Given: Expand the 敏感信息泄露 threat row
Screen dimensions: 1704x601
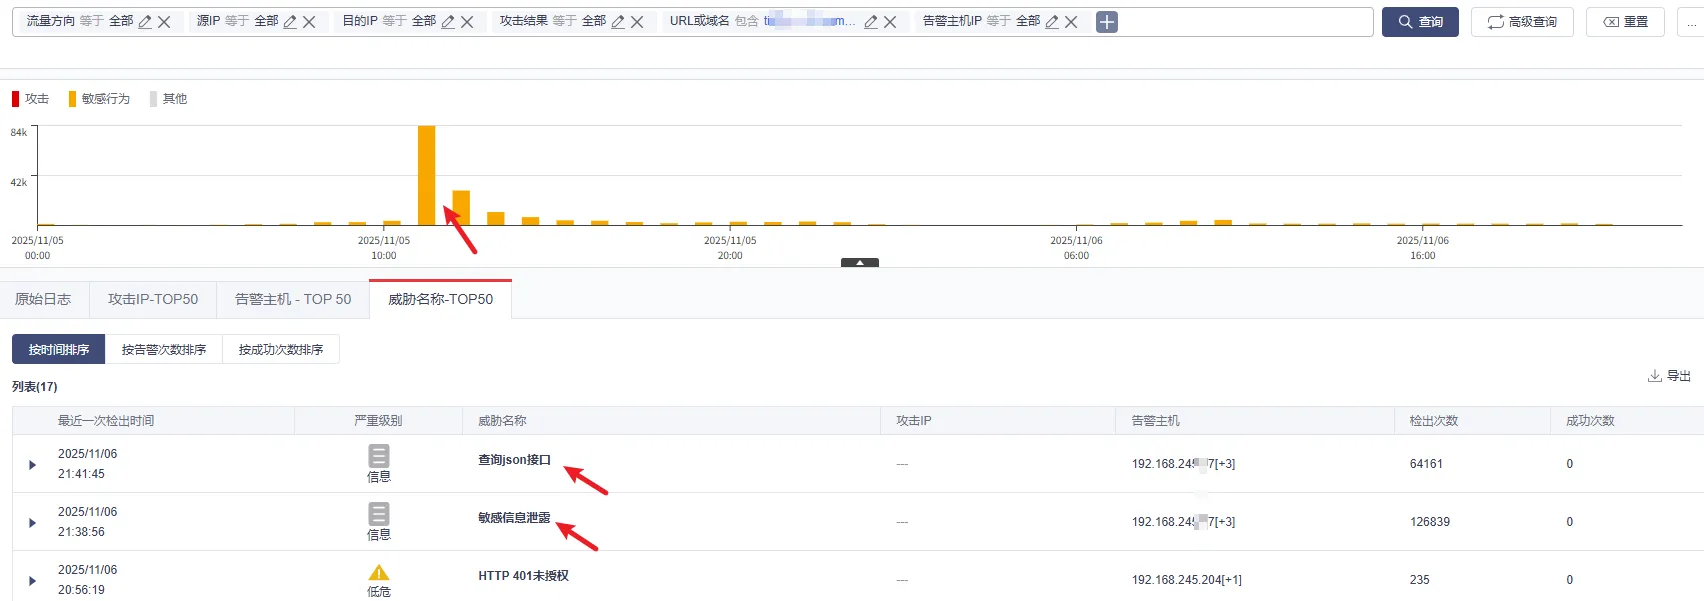Looking at the screenshot, I should pyautogui.click(x=32, y=523).
